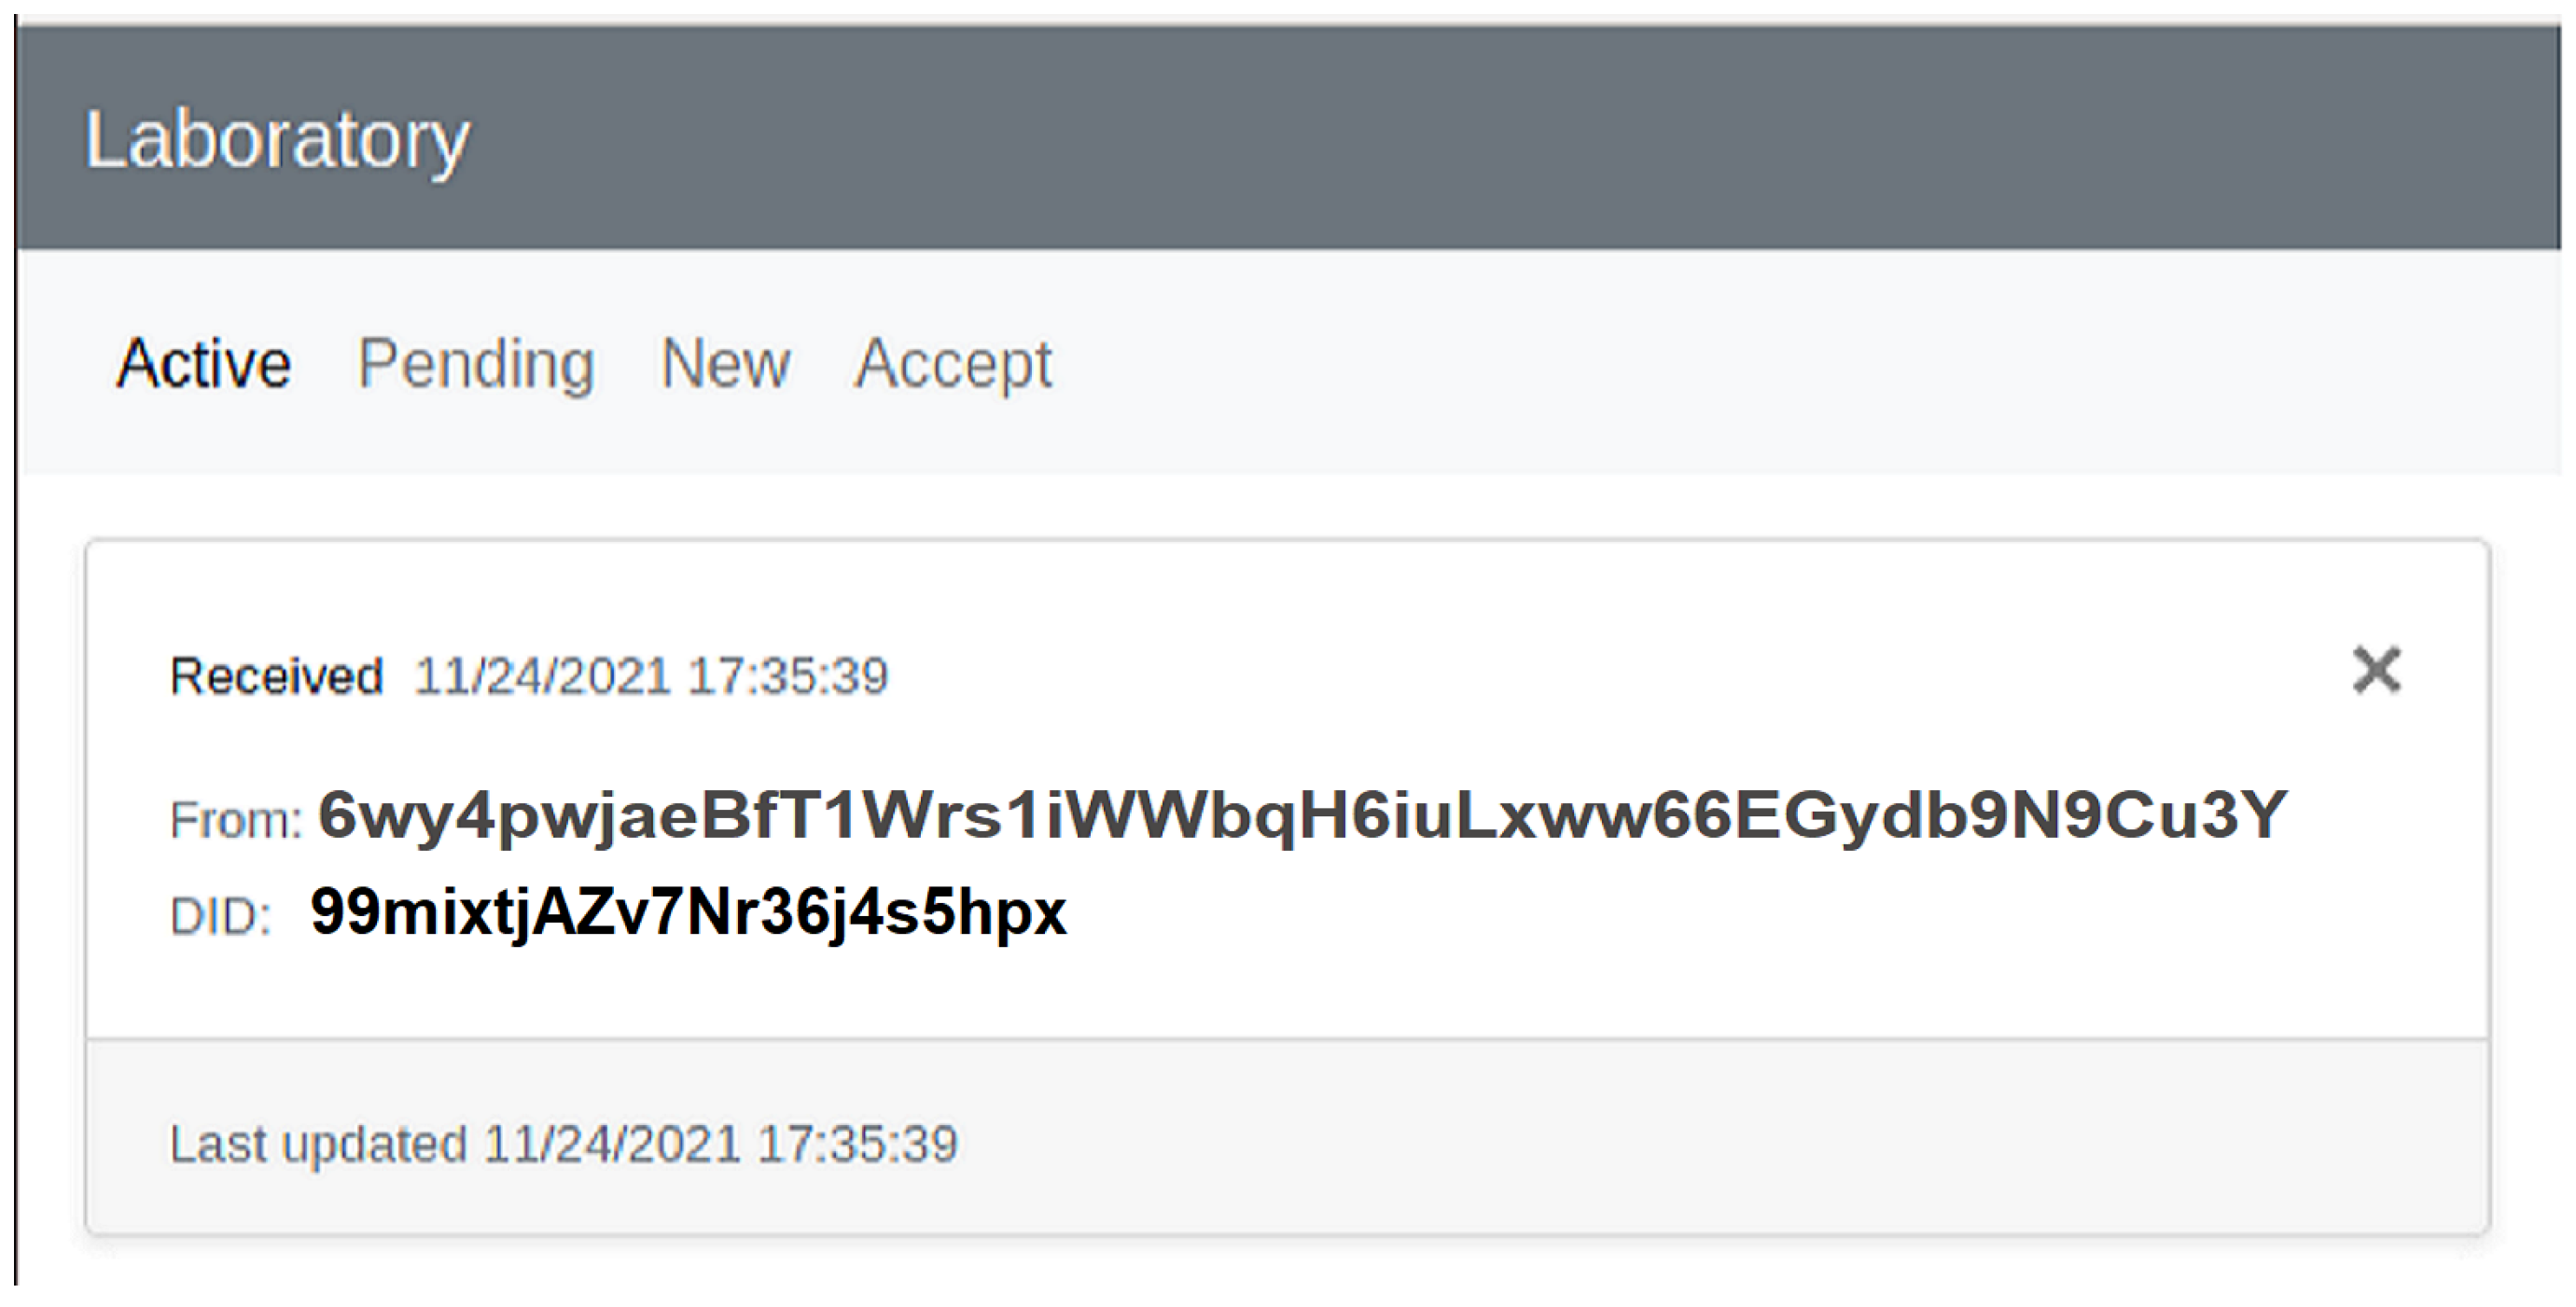Screen dimensions: 2576x1307
Task: Click the empty gray area of the card footer
Action: pos(1700,1144)
